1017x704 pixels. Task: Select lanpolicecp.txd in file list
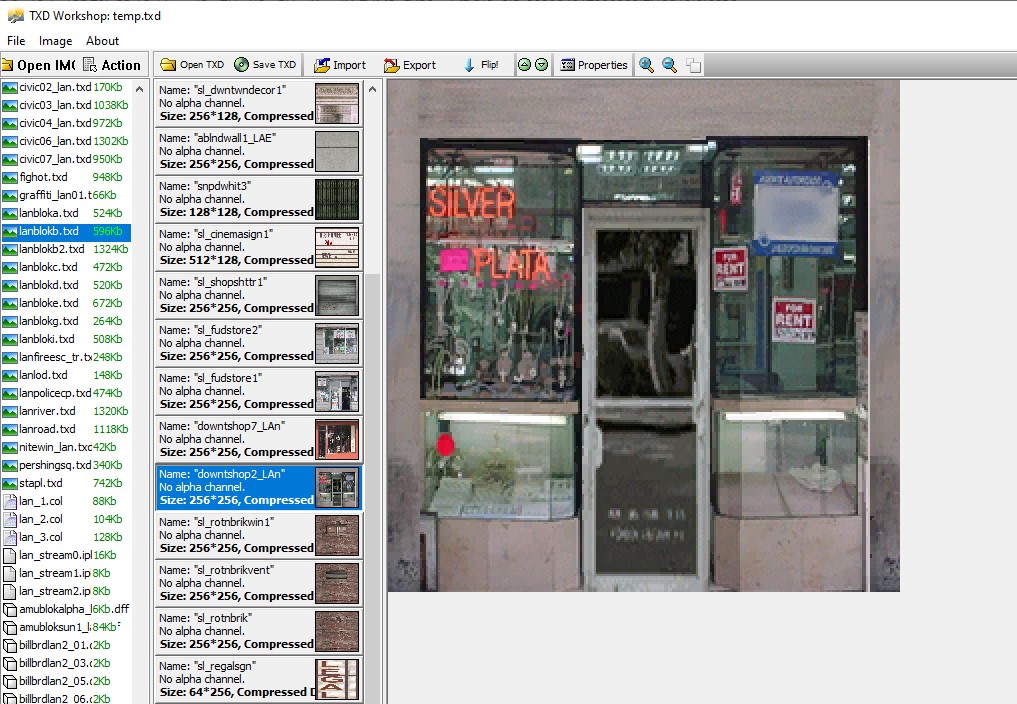click(x=66, y=393)
